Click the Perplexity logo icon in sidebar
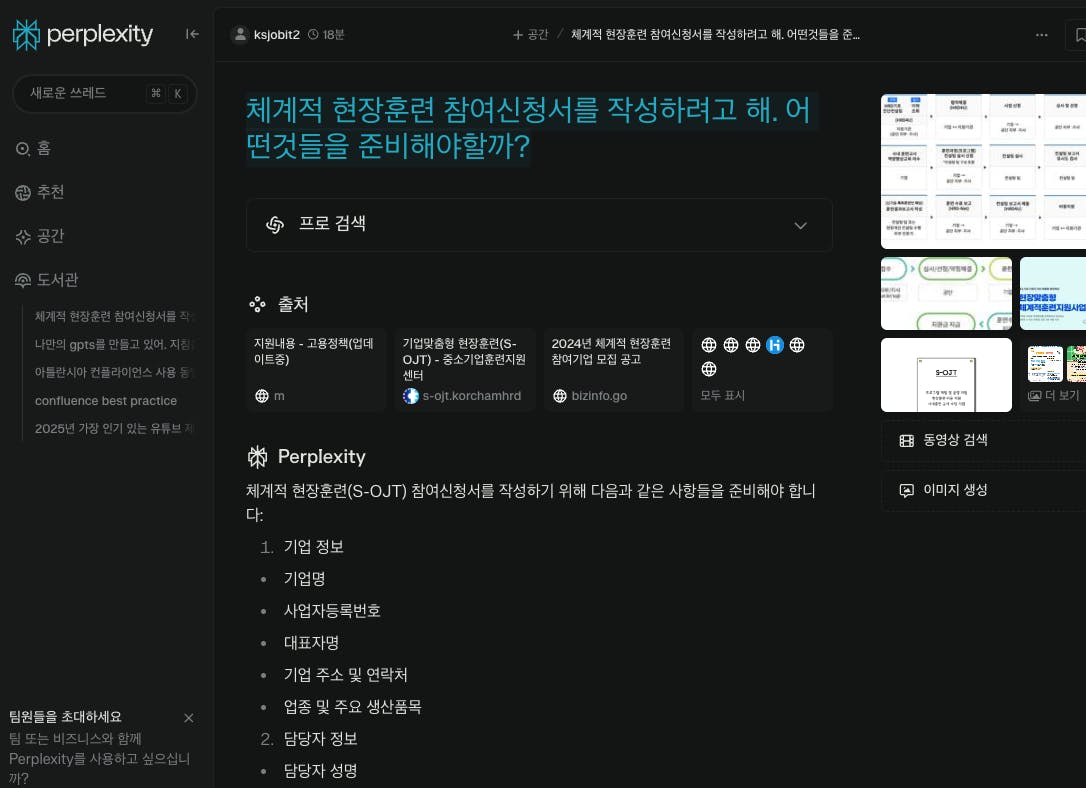This screenshot has width=1086, height=788. (26, 35)
